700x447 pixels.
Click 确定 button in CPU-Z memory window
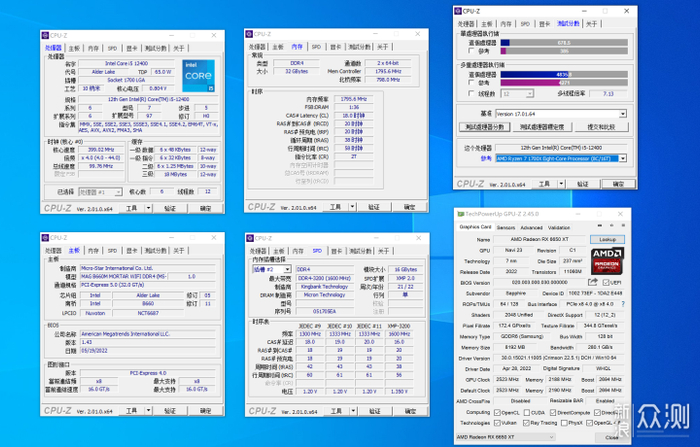click(409, 207)
